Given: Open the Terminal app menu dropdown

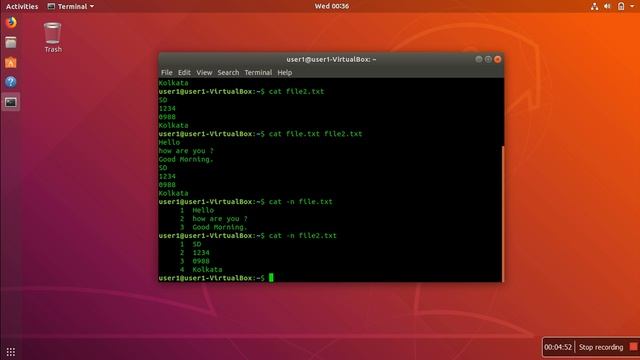Looking at the screenshot, I should pos(71,6).
